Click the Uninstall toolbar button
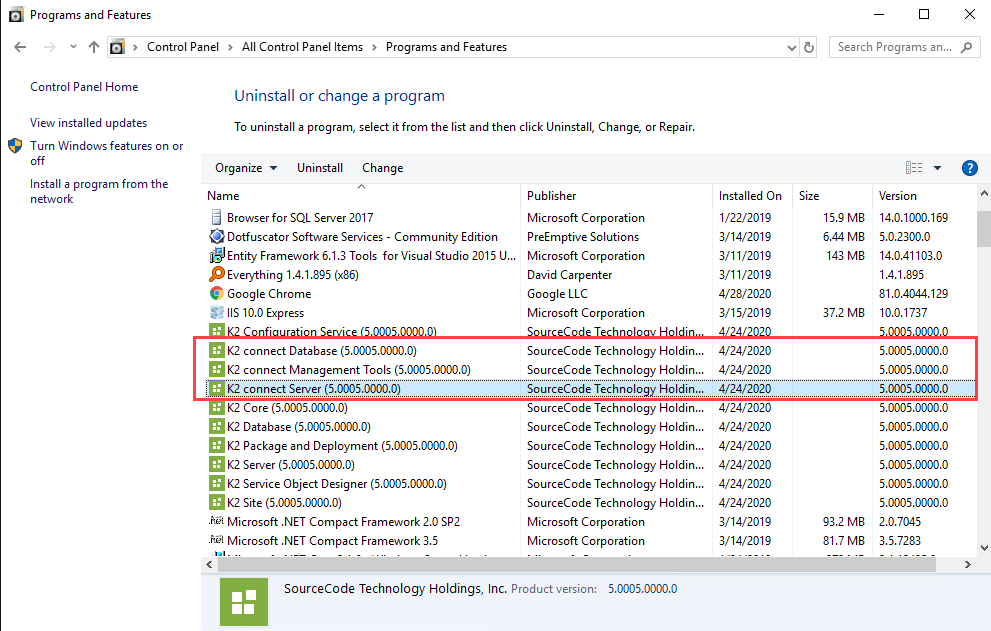The height and width of the screenshot is (631, 991). pos(320,168)
